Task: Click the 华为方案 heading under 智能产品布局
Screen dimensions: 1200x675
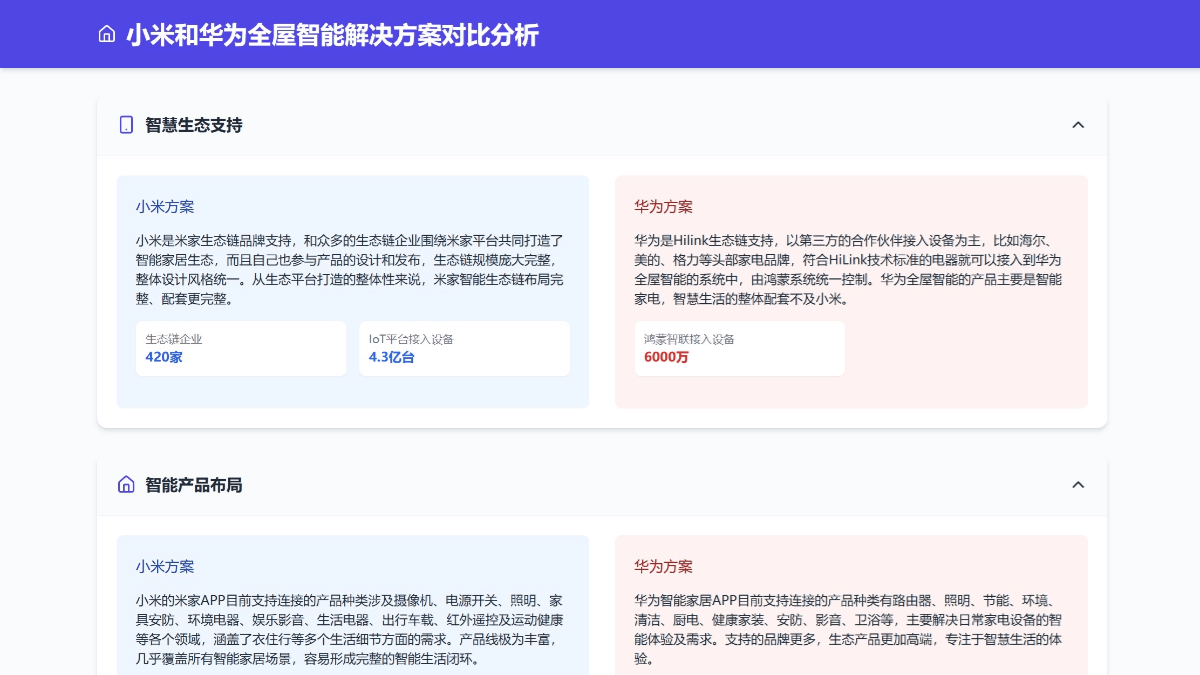Action: point(663,566)
